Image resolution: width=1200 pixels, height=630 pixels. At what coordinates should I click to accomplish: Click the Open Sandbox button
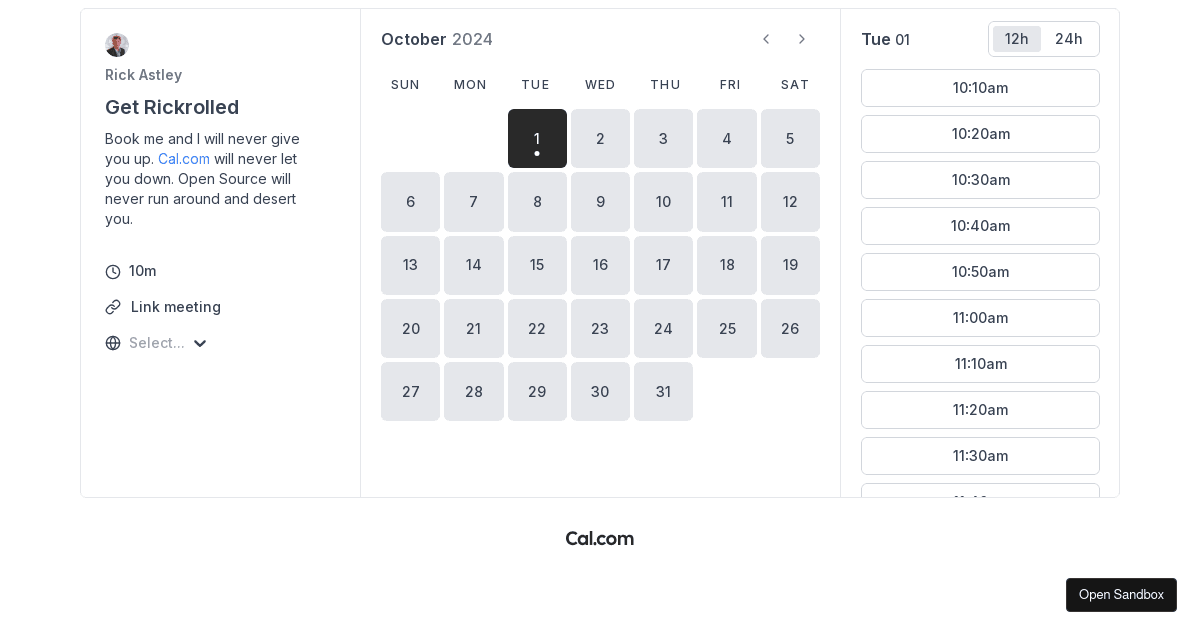click(x=1121, y=595)
